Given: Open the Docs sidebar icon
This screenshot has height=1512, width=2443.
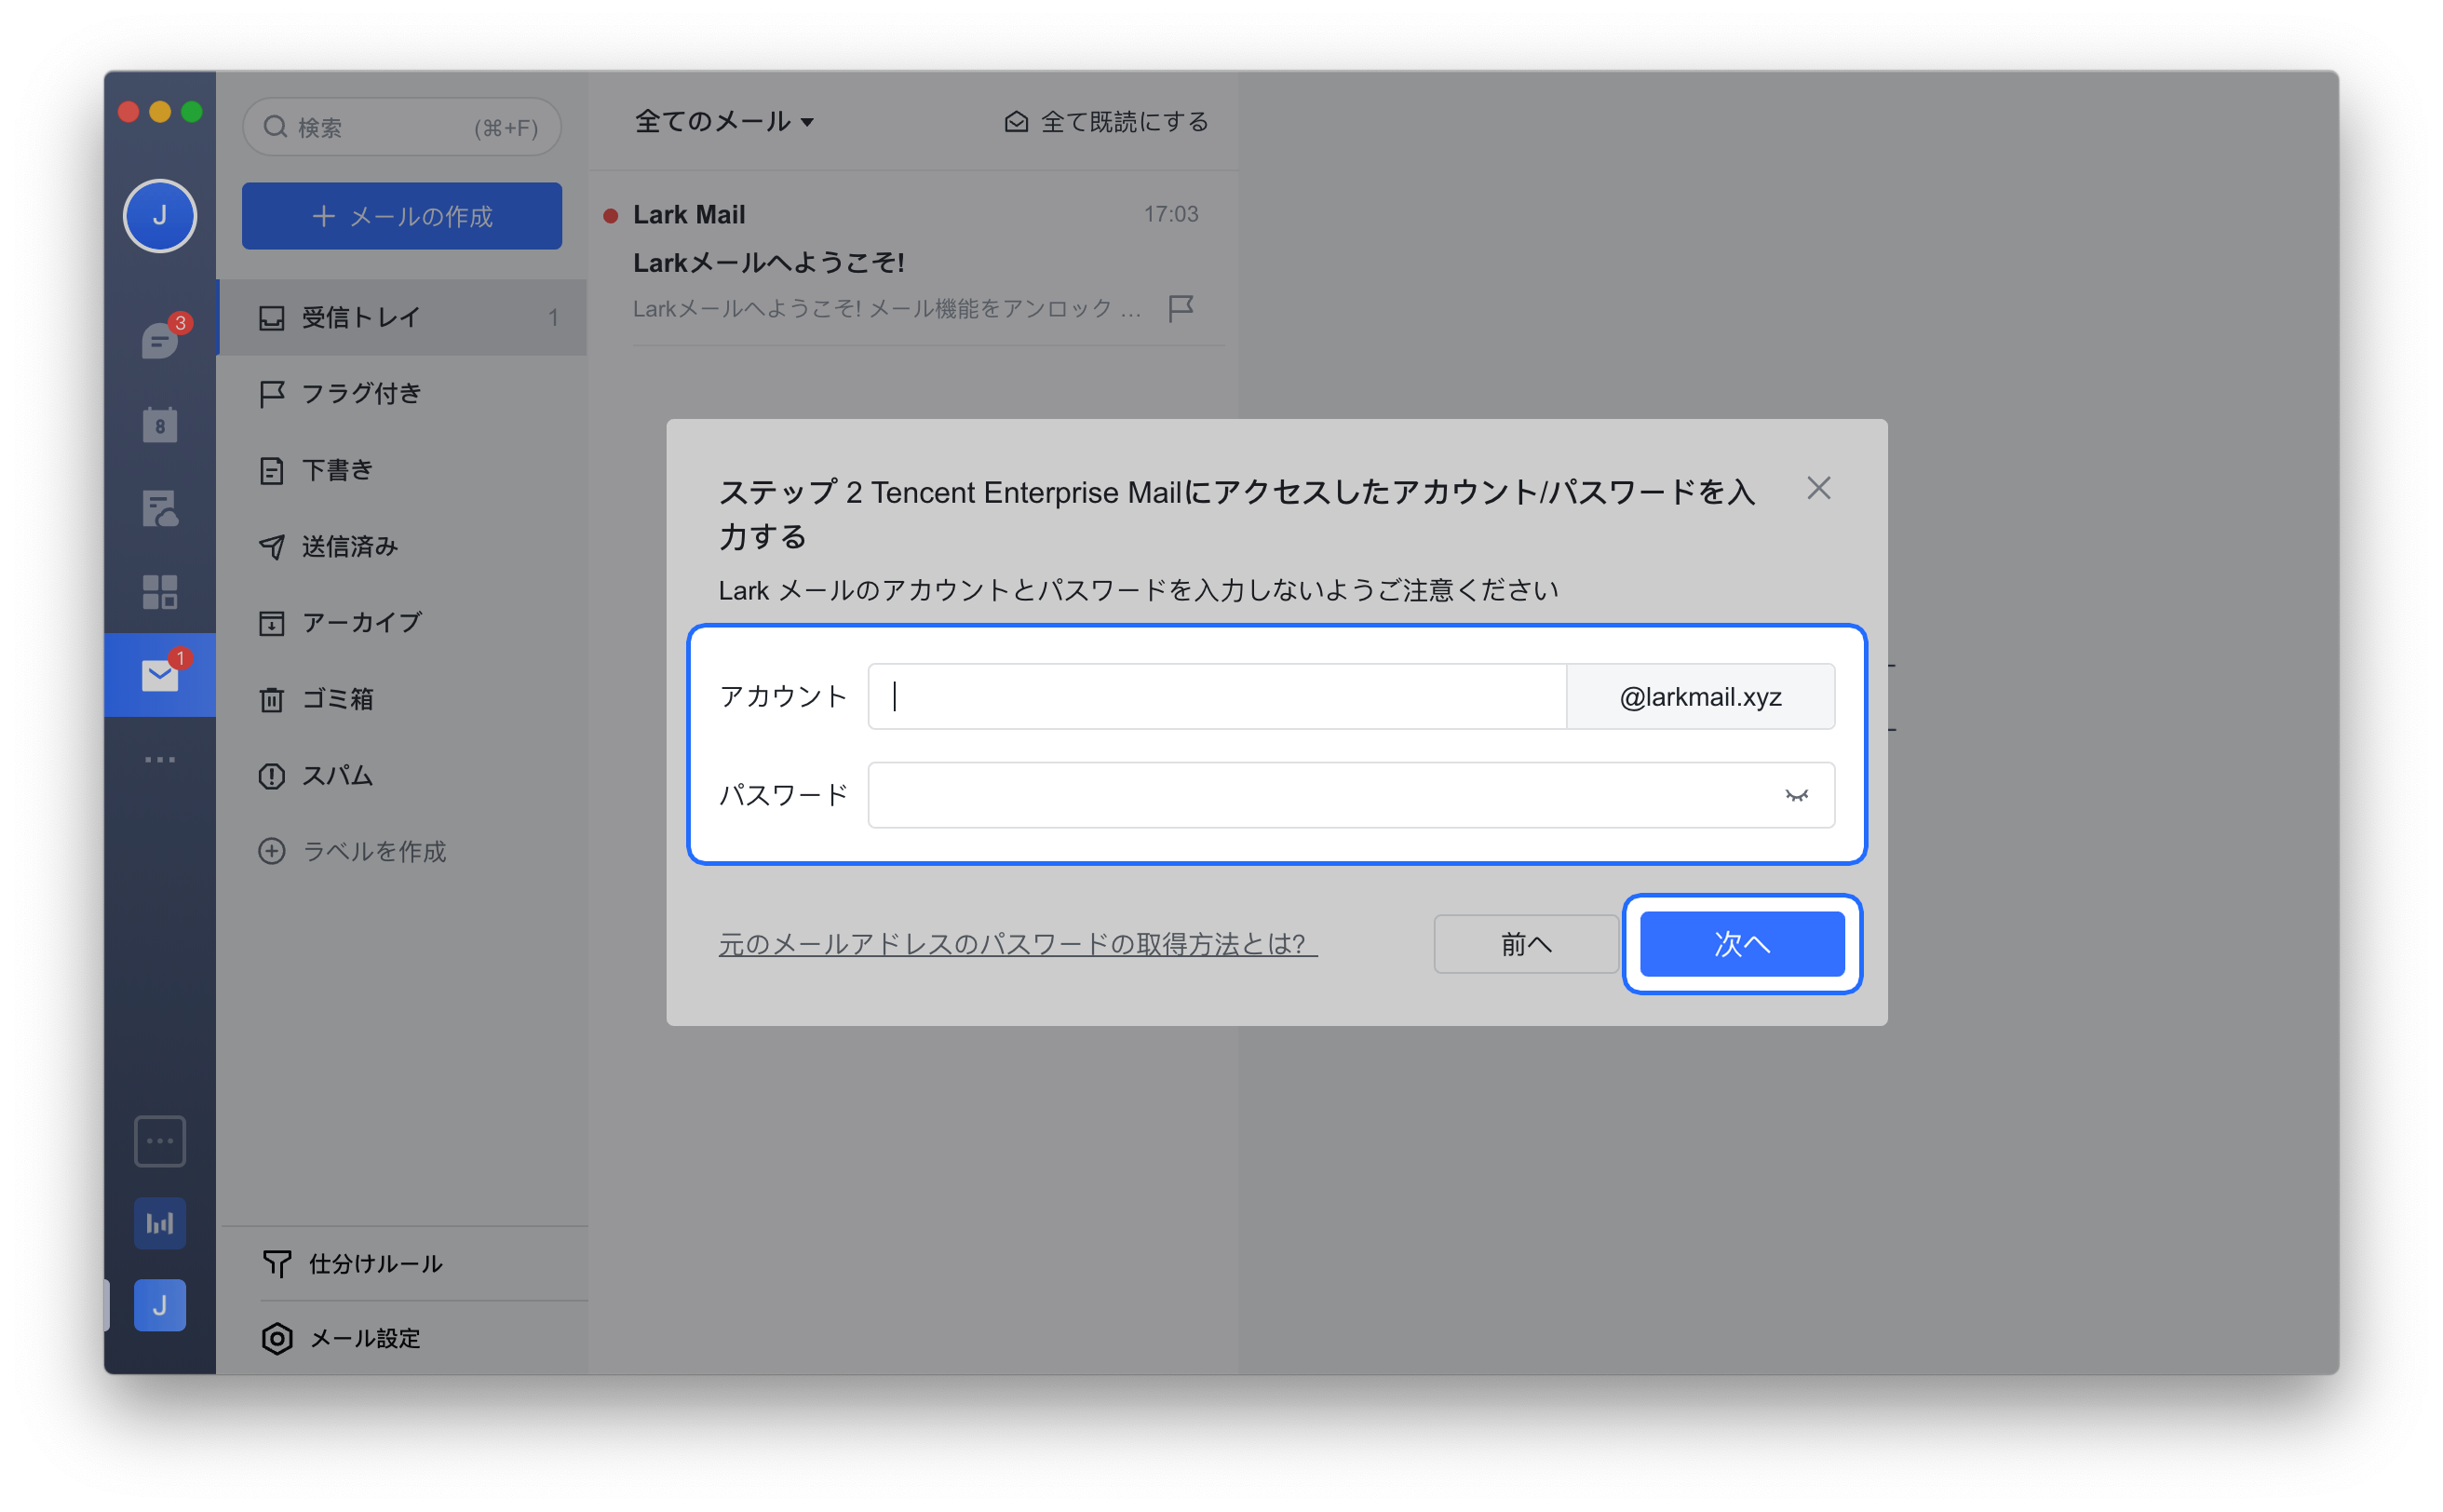Looking at the screenshot, I should pos(160,508).
